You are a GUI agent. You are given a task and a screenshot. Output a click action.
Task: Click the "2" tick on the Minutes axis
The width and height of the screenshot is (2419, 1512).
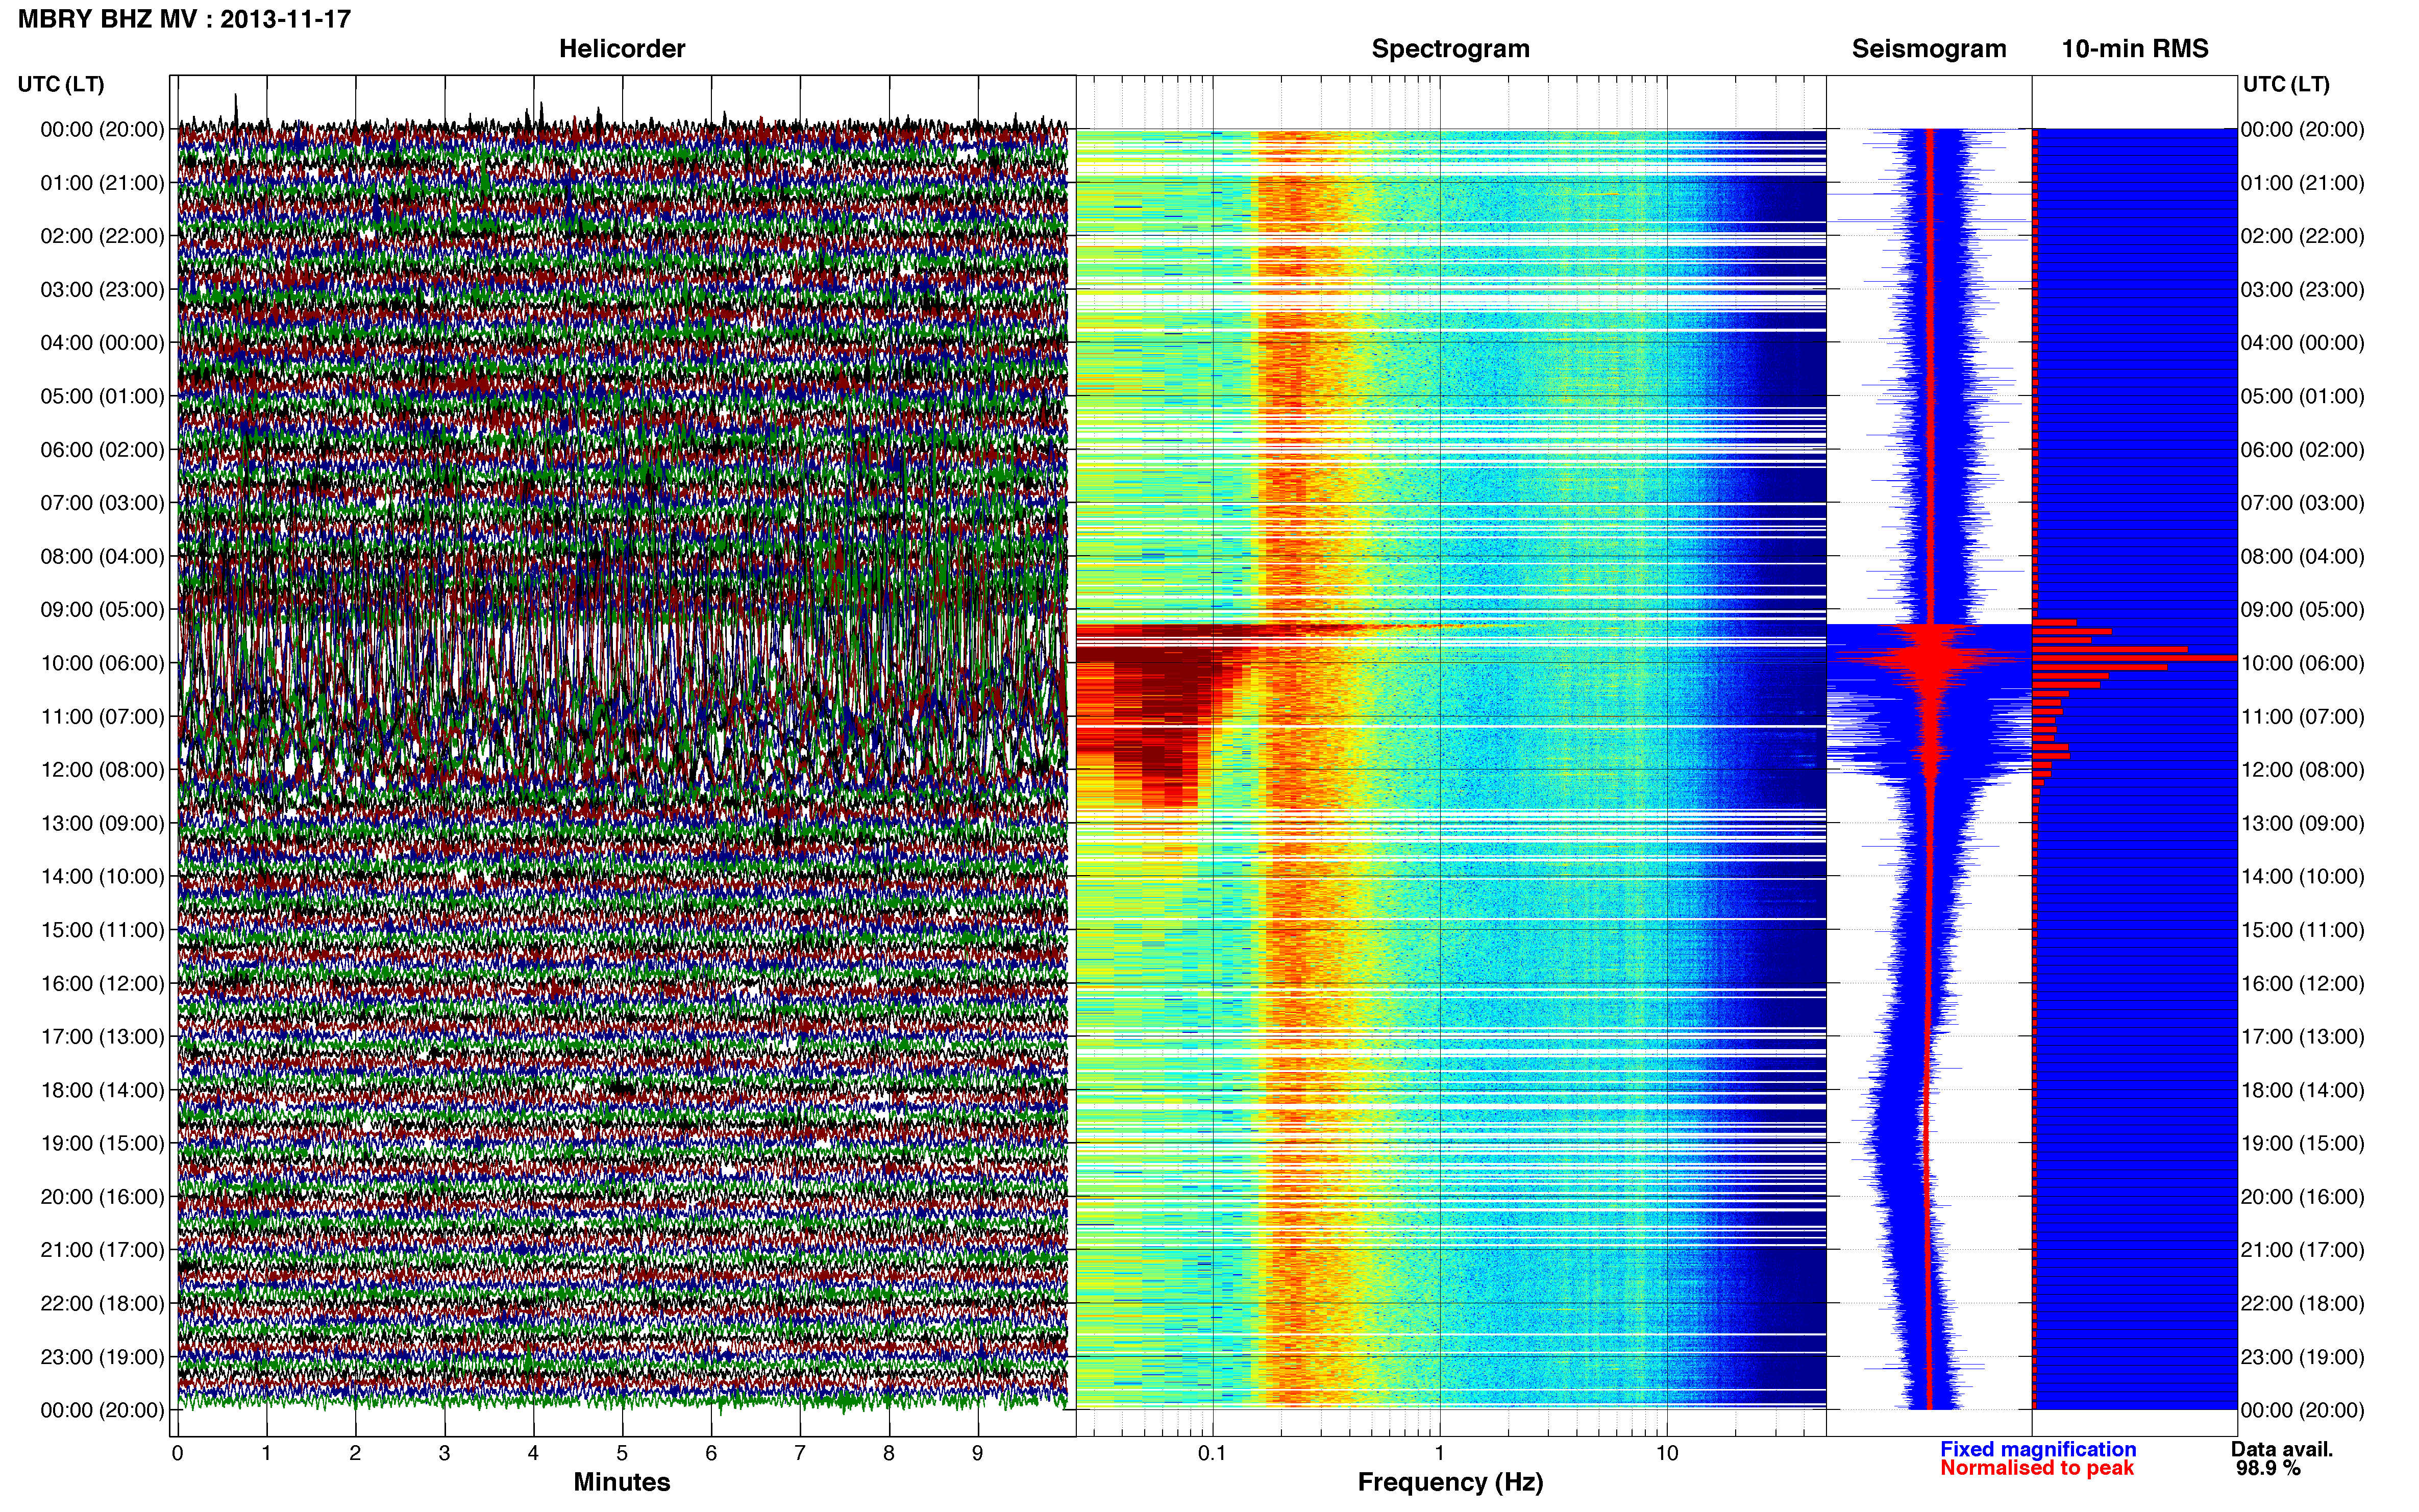point(355,1453)
